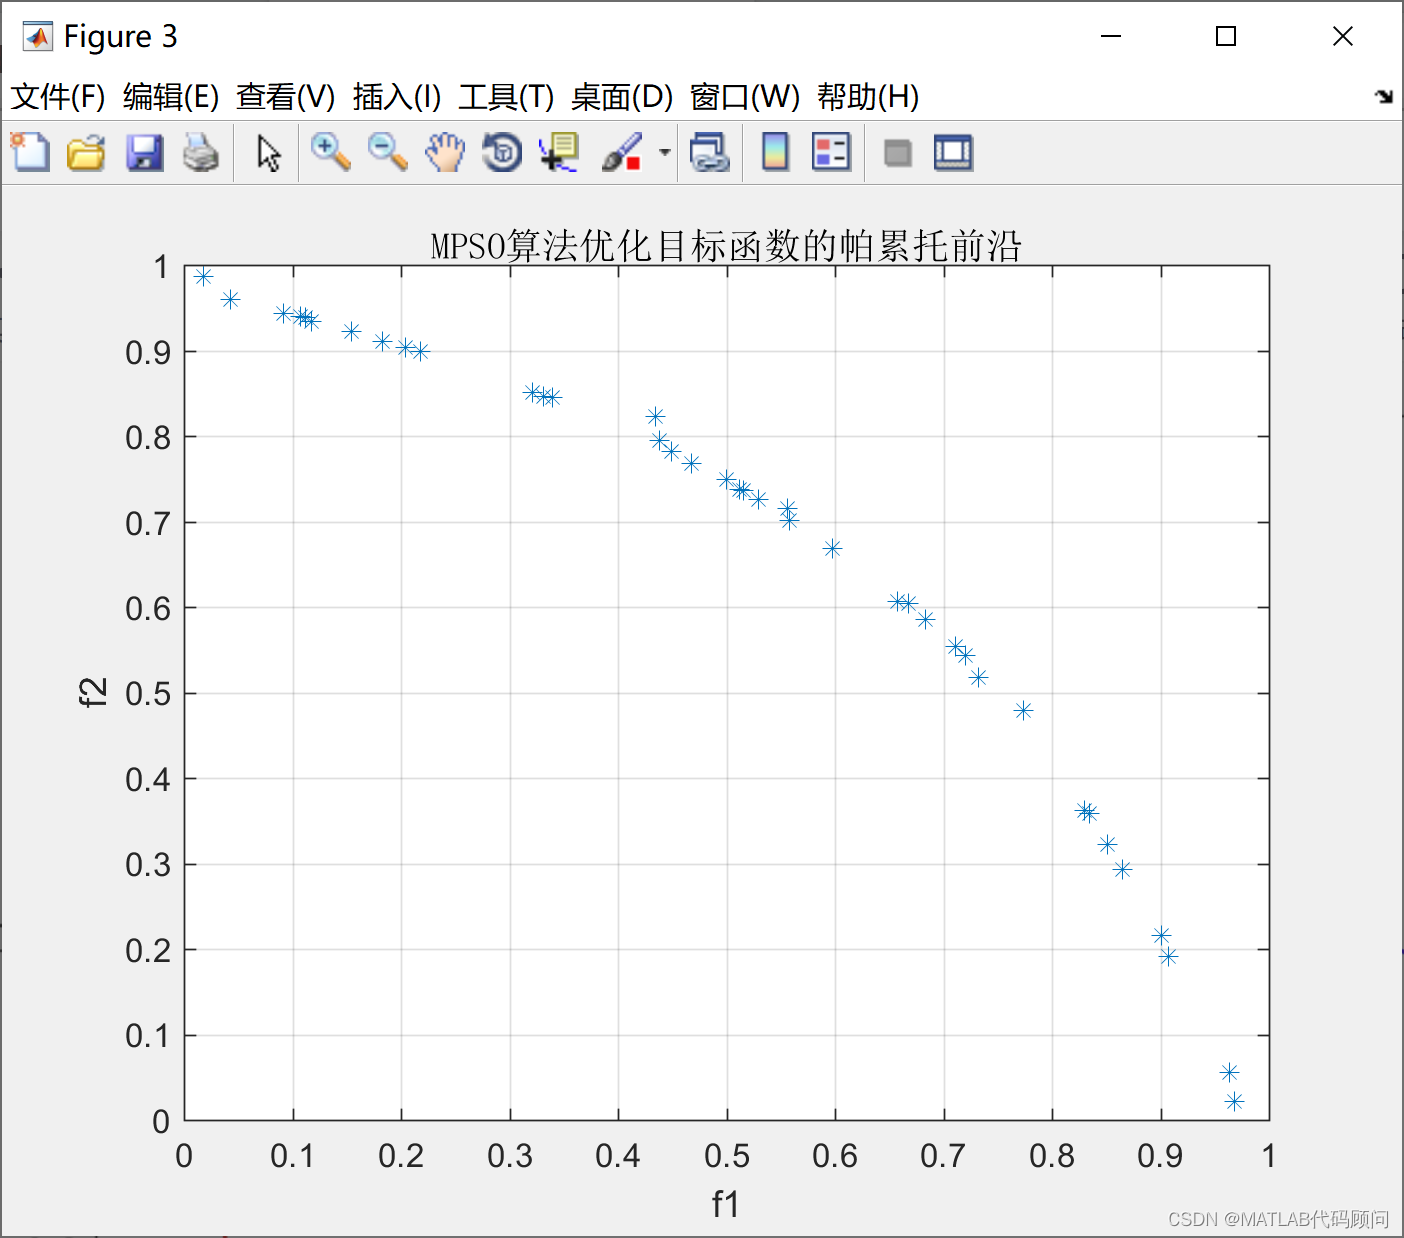The width and height of the screenshot is (1404, 1238).
Task: Choose the Brush data tool
Action: 622,153
